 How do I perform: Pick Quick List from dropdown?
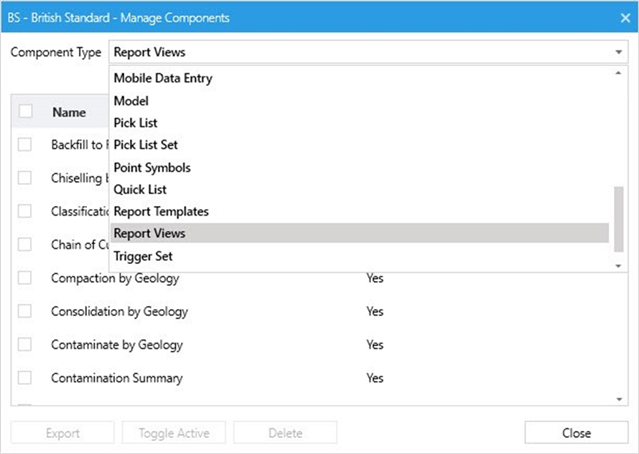pyautogui.click(x=140, y=189)
